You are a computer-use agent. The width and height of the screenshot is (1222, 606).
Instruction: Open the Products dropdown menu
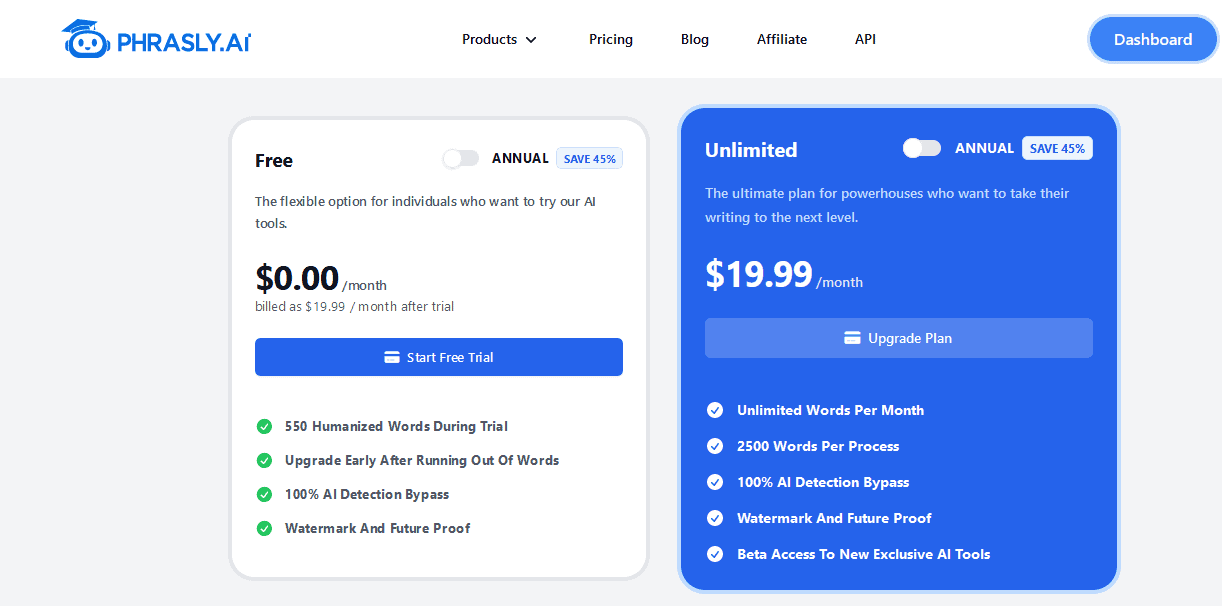click(x=489, y=39)
